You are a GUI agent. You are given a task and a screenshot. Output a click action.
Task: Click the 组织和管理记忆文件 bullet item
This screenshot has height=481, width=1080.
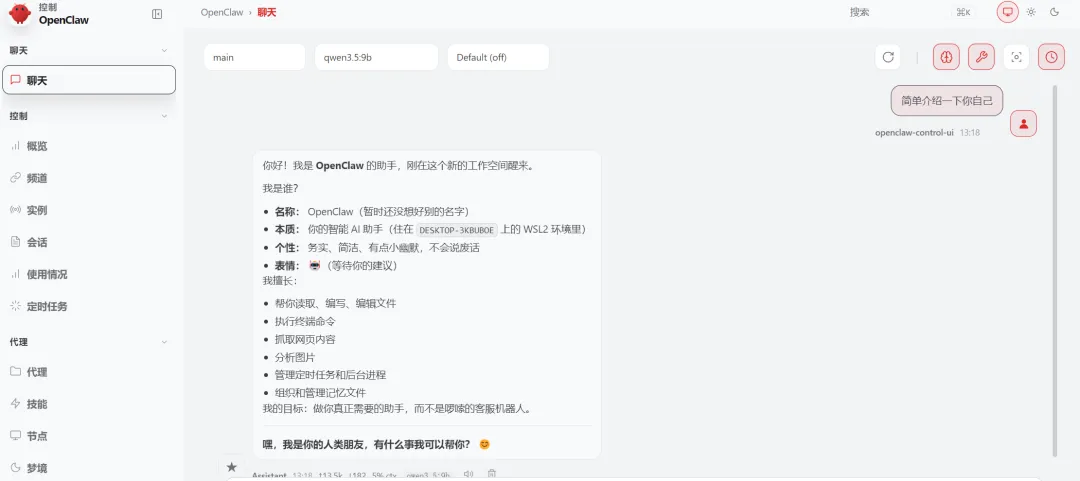[x=320, y=393]
